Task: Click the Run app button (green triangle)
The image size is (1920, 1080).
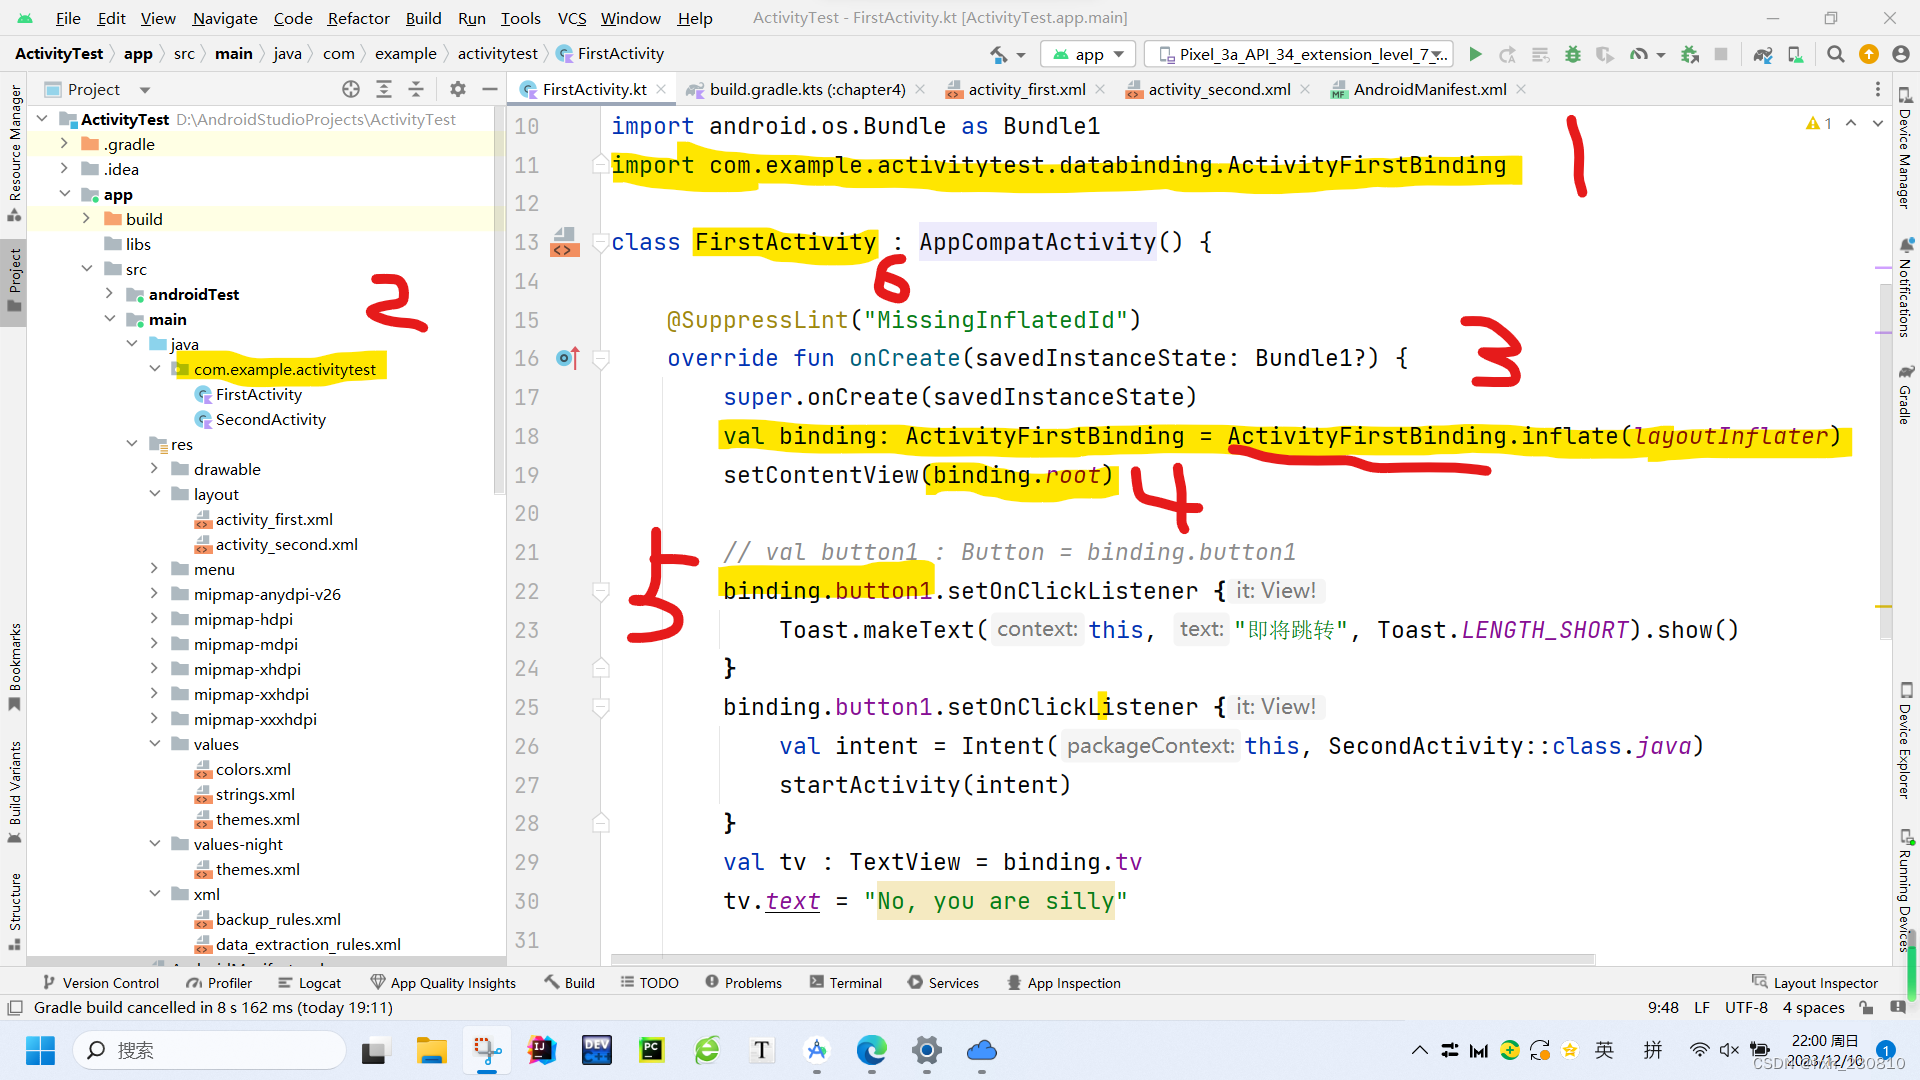Action: pyautogui.click(x=1477, y=54)
